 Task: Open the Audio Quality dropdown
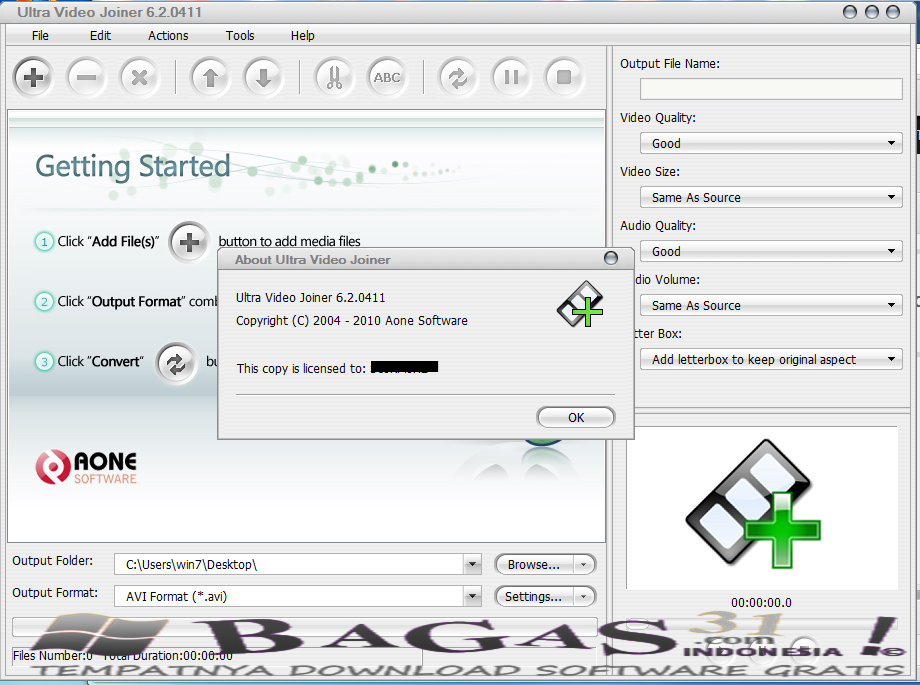(x=771, y=251)
